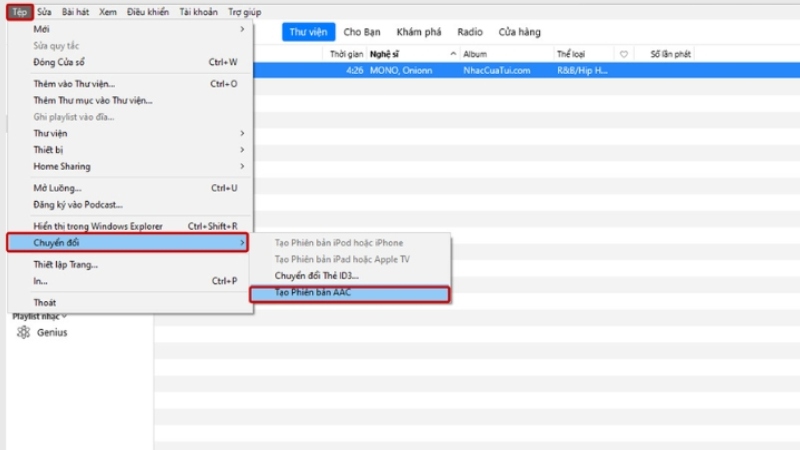The image size is (800, 450).
Task: Click the Genius atom icon in sidebar
Action: click(23, 332)
